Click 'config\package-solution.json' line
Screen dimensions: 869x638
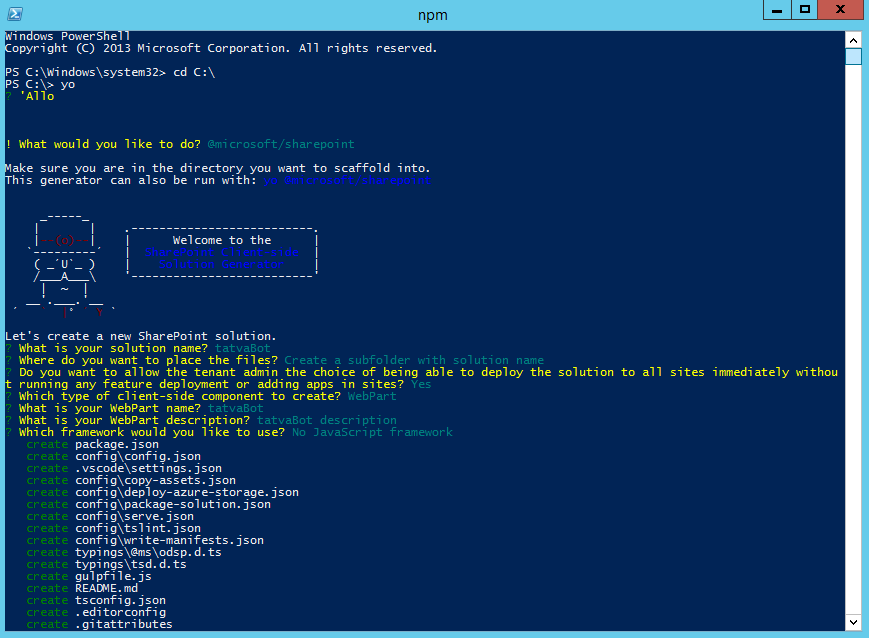click(173, 504)
